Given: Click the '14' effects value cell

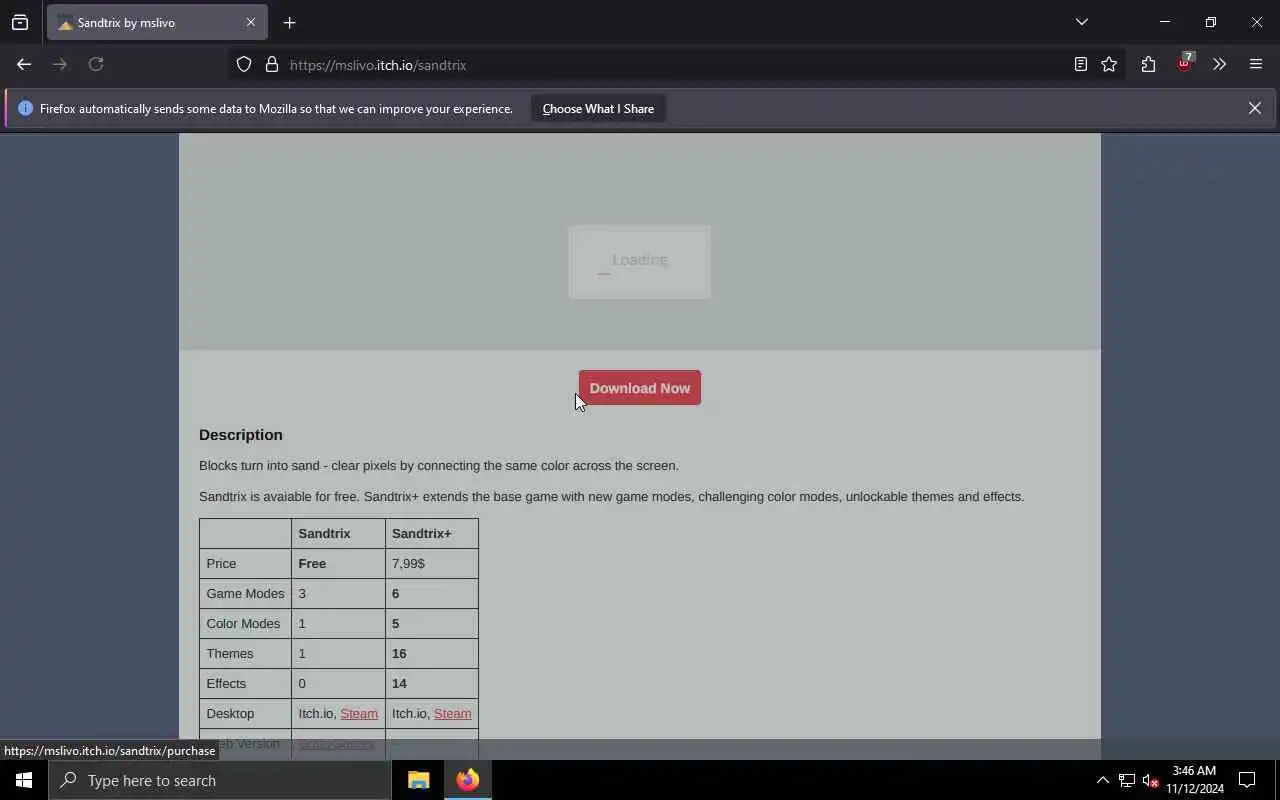Looking at the screenshot, I should point(432,683).
